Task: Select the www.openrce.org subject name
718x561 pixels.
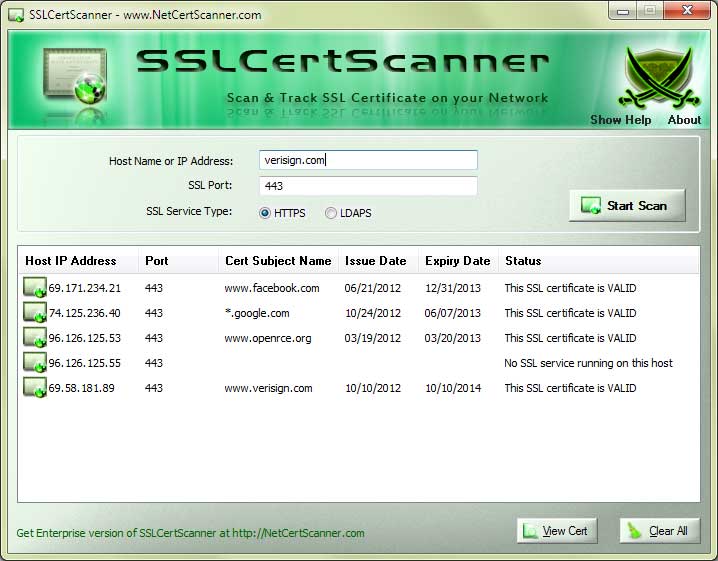Action: [268, 338]
